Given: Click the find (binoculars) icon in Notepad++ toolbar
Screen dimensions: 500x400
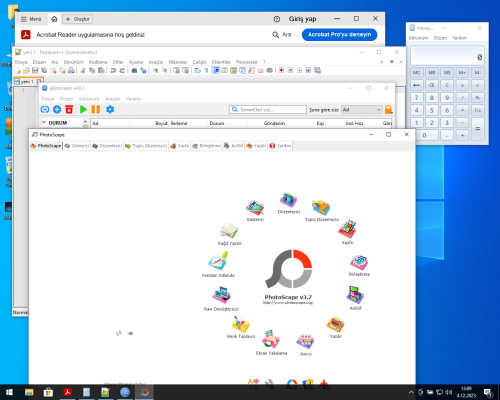Looking at the screenshot, I should (x=134, y=70).
